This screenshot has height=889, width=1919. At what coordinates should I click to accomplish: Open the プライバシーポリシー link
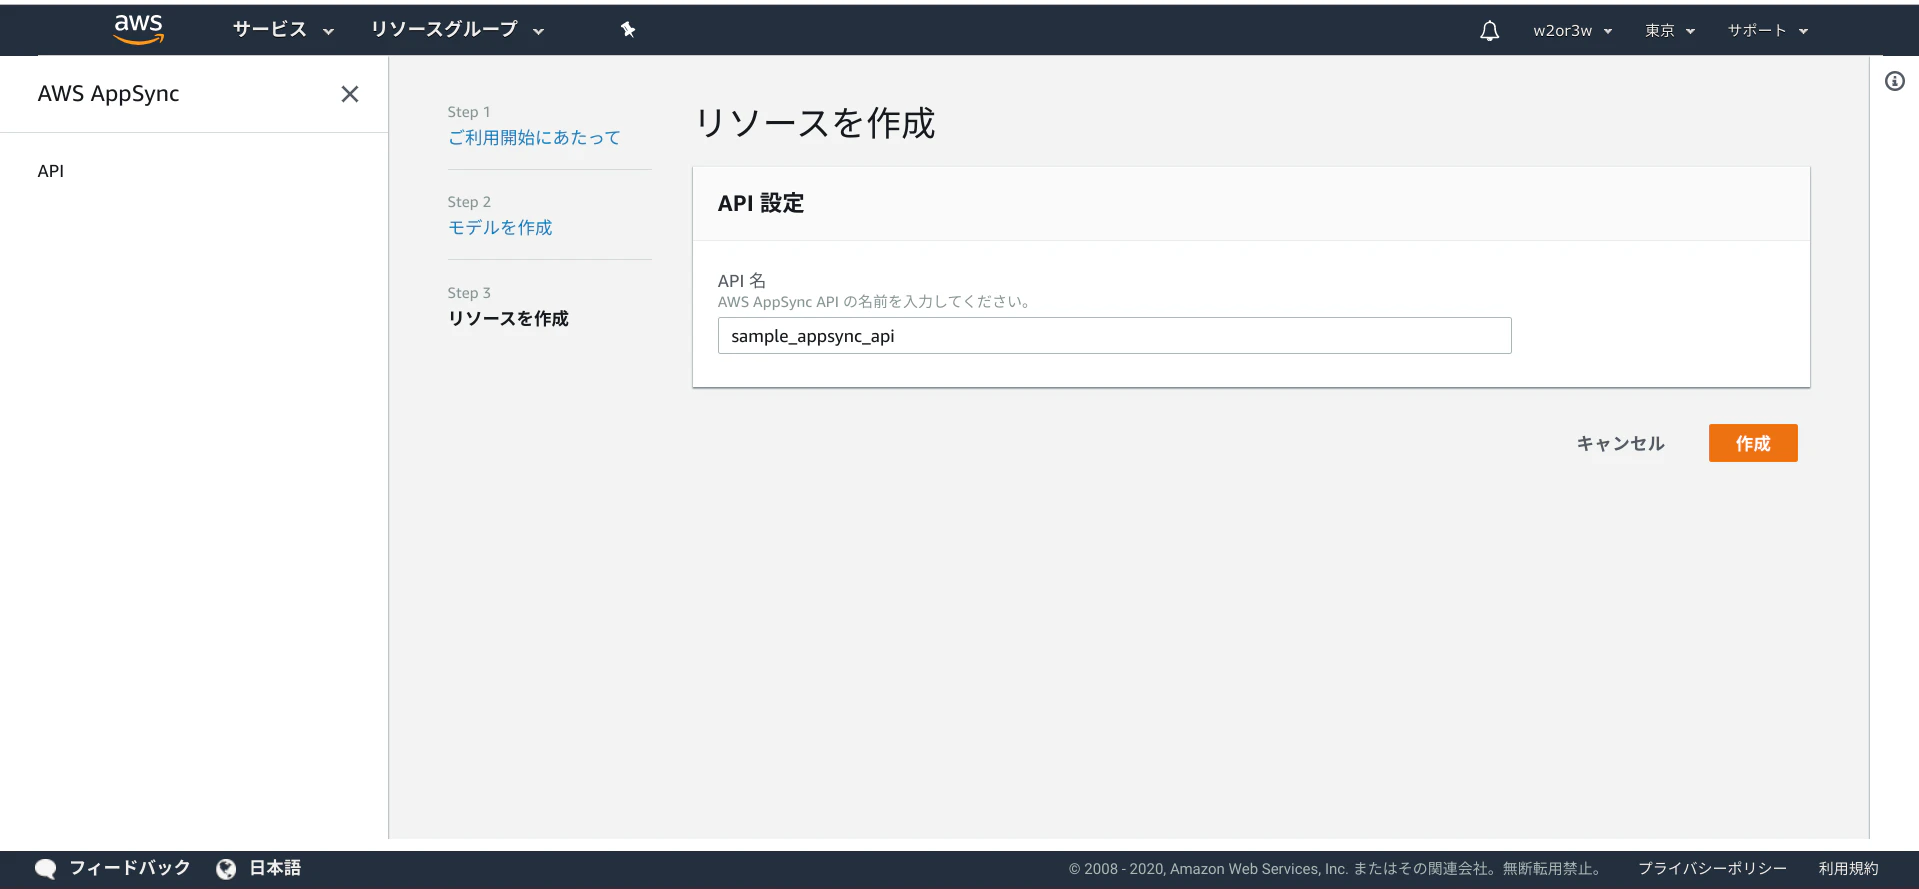tap(1712, 869)
